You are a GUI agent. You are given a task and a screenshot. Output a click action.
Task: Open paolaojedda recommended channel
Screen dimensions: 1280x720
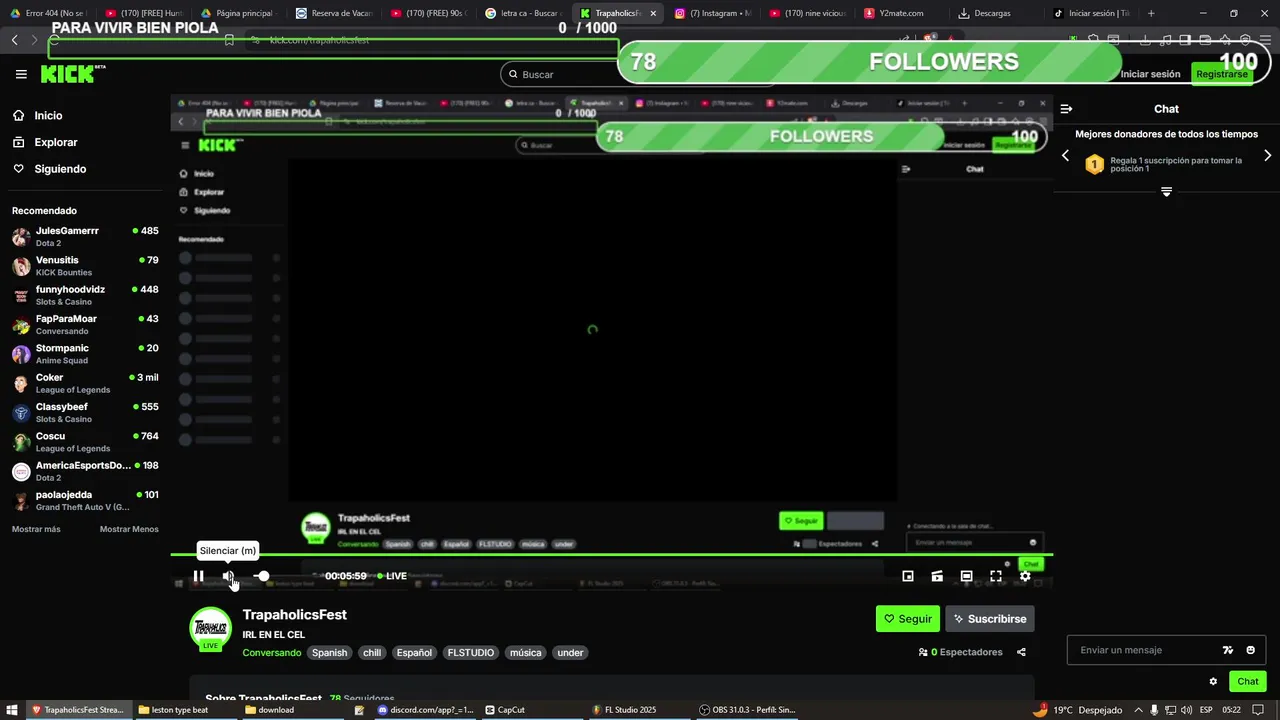(85, 501)
